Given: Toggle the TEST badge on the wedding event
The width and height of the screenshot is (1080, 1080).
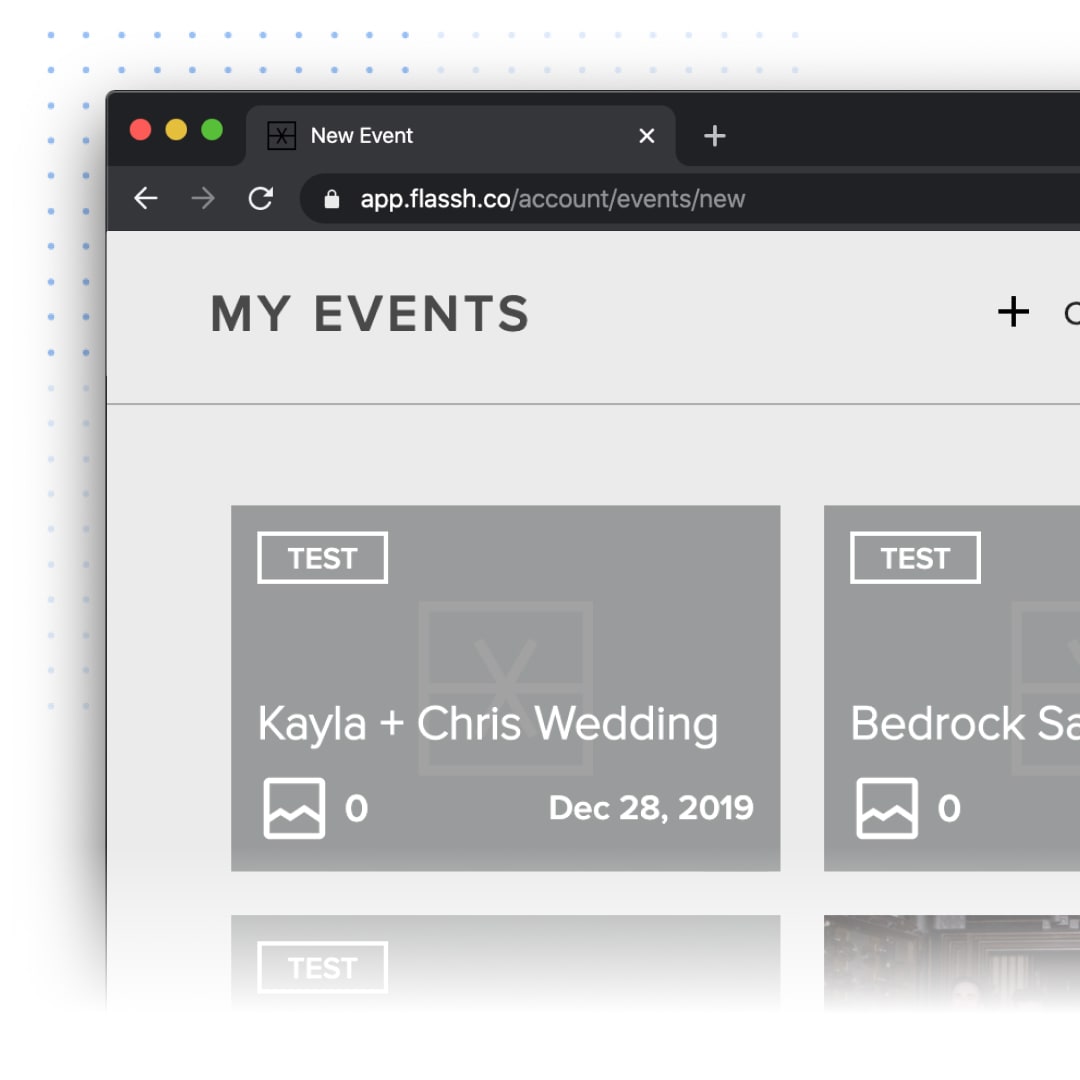Looking at the screenshot, I should click(321, 557).
